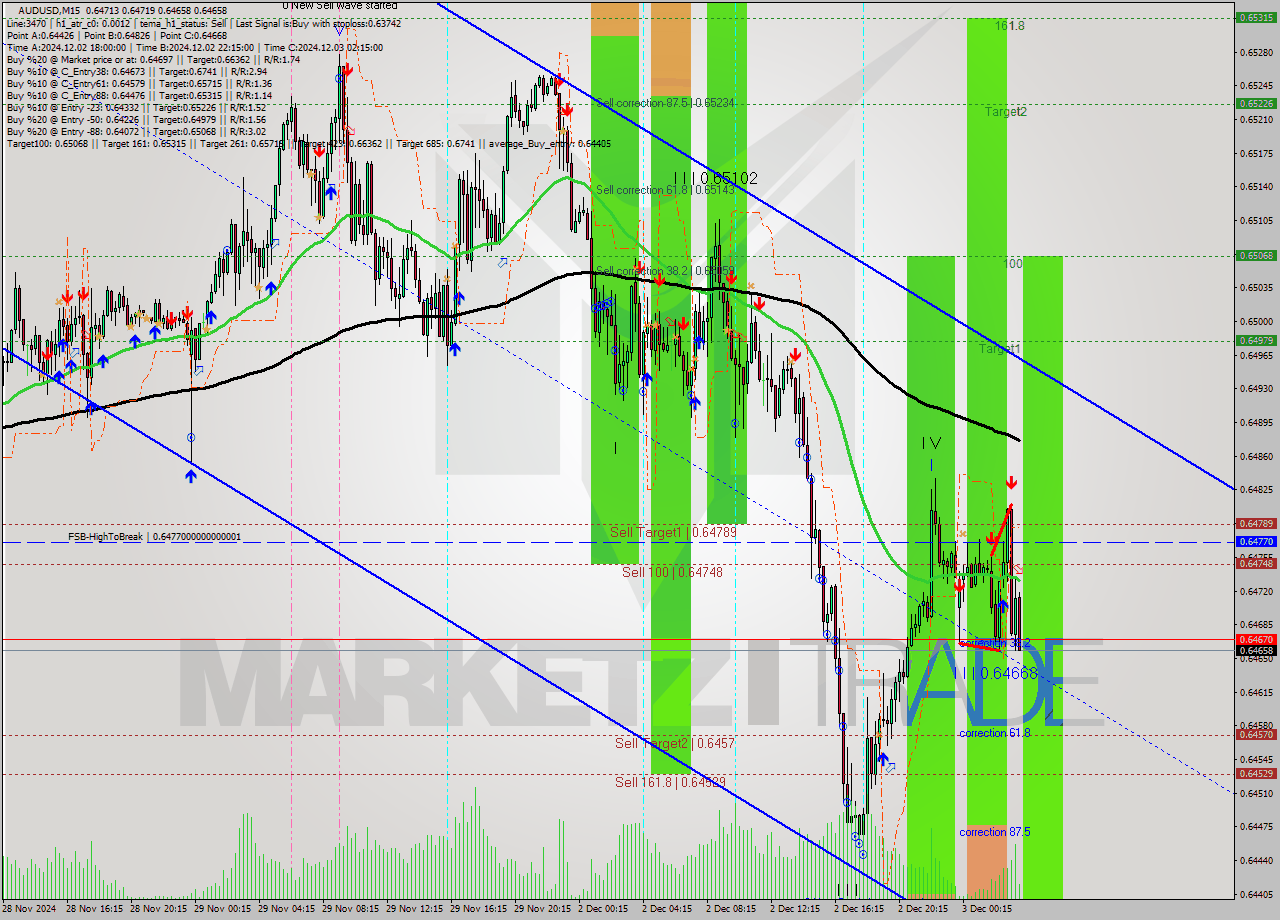The image size is (1280, 920).
Task: Click the 'I V' wave label
Action: [x=932, y=442]
